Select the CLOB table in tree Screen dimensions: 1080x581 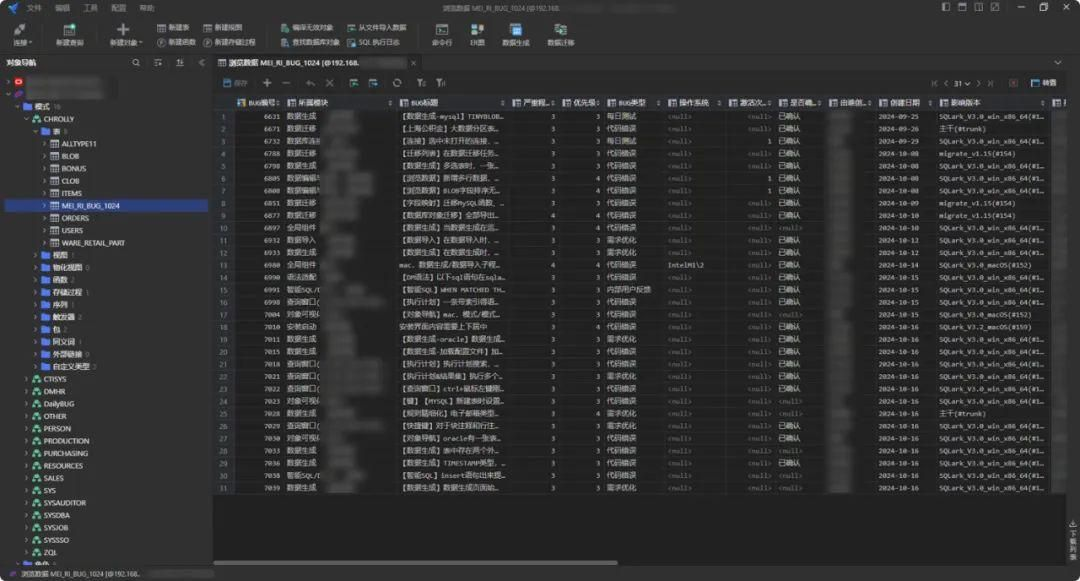coord(70,181)
